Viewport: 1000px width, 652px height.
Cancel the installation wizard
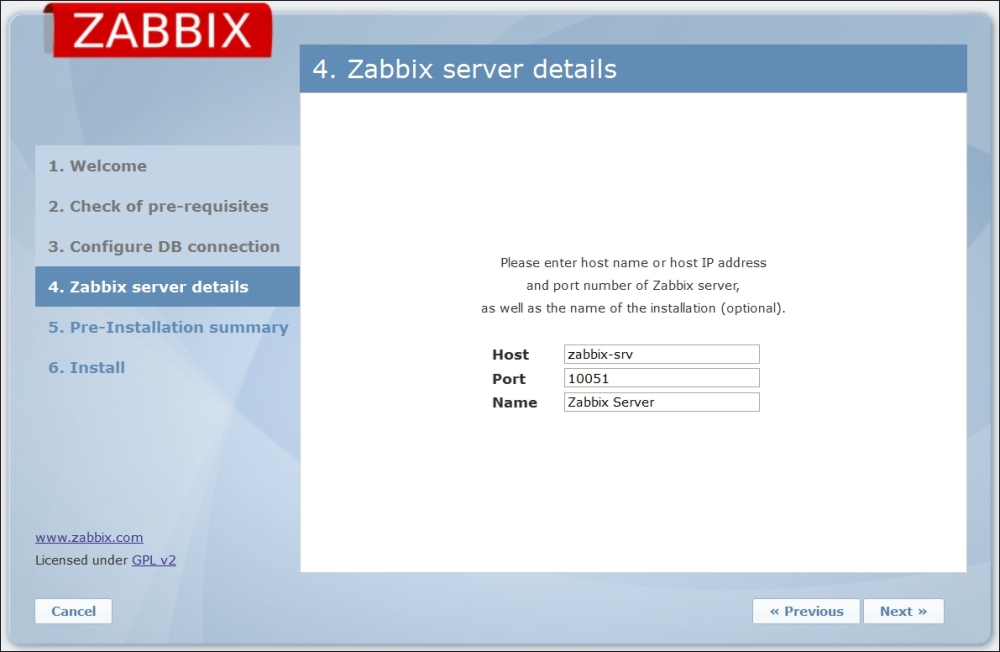(x=73, y=611)
